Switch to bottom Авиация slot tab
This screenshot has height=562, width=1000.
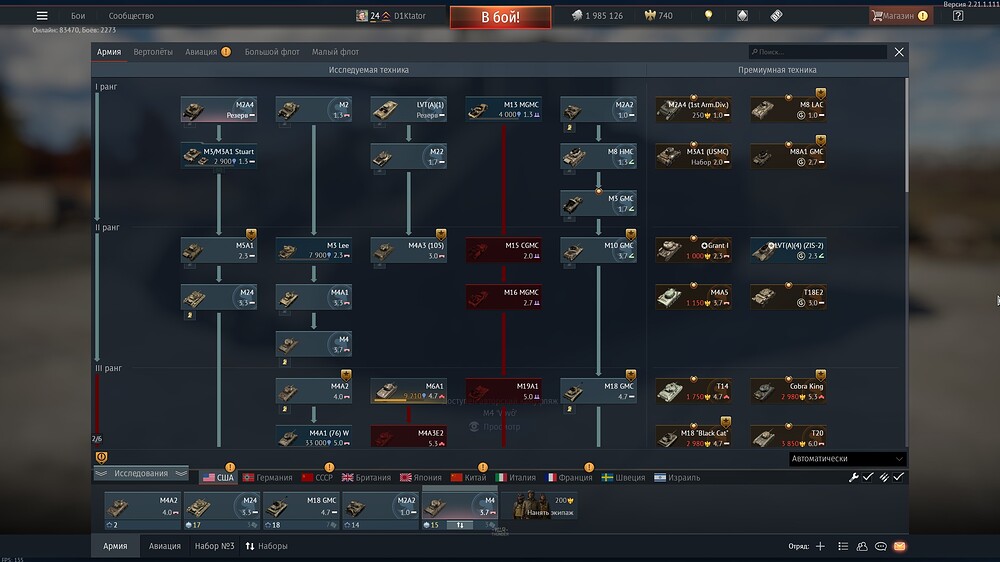(x=165, y=546)
